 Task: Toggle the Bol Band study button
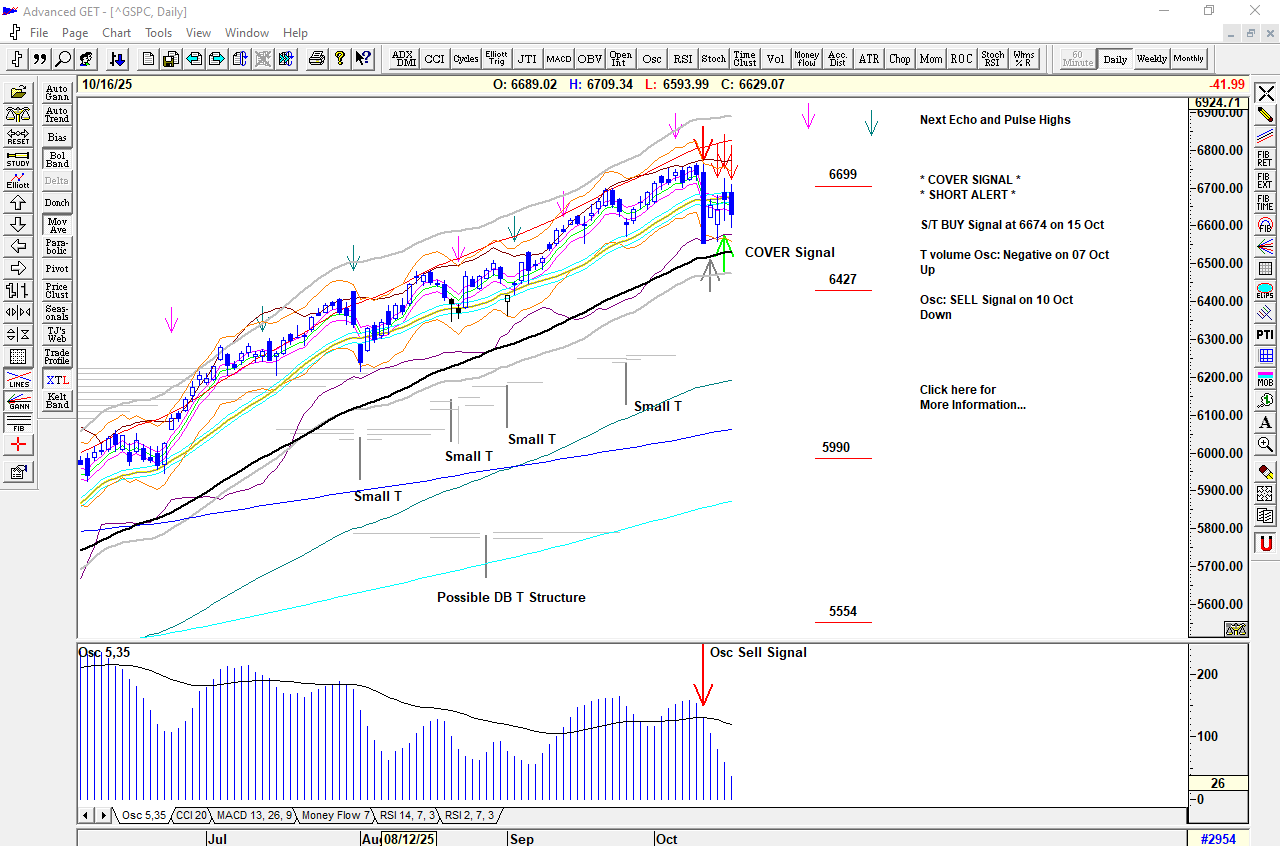click(x=57, y=159)
